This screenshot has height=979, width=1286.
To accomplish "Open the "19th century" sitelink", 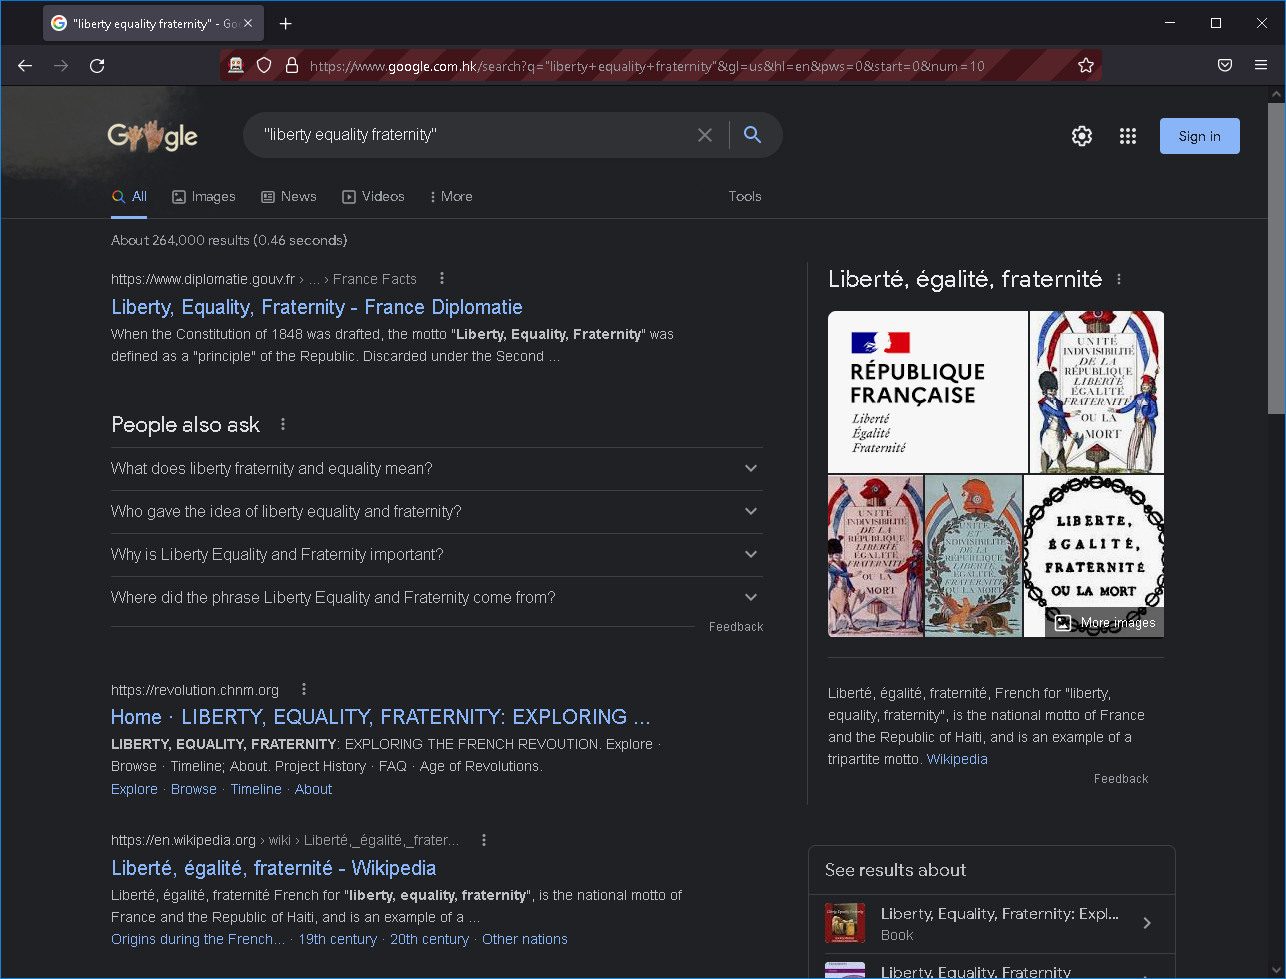I will tap(338, 939).
